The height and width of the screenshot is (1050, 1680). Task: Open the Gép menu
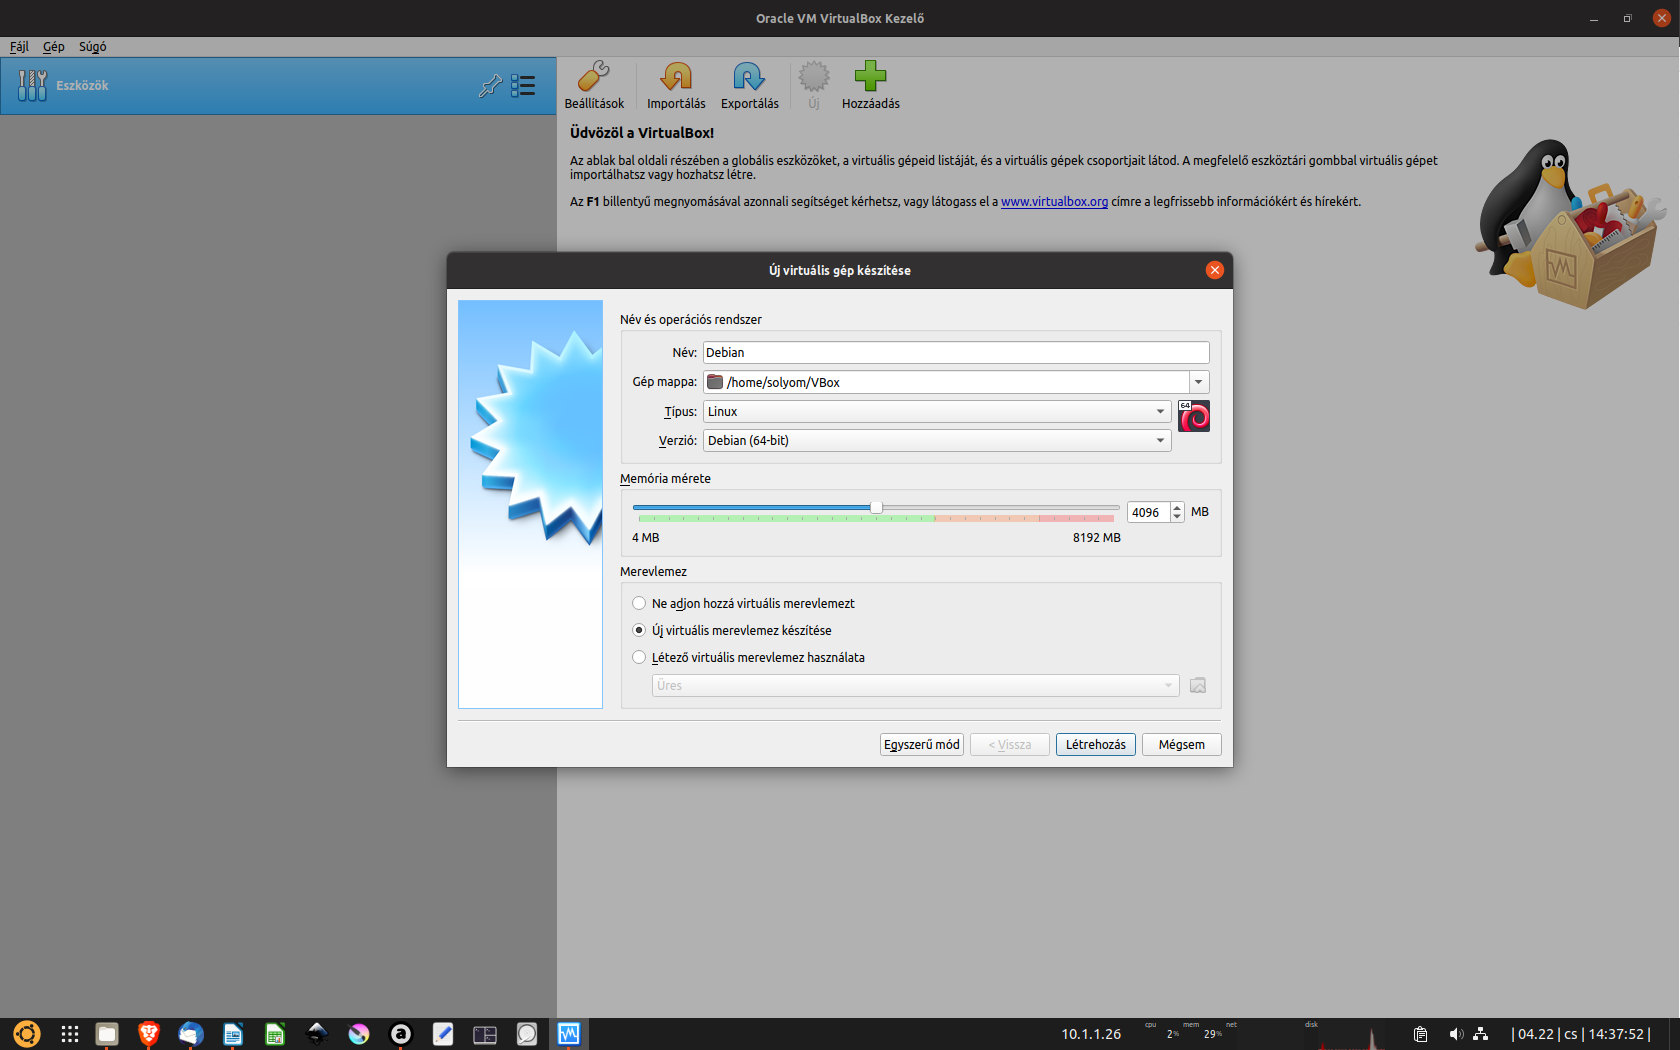coord(54,46)
